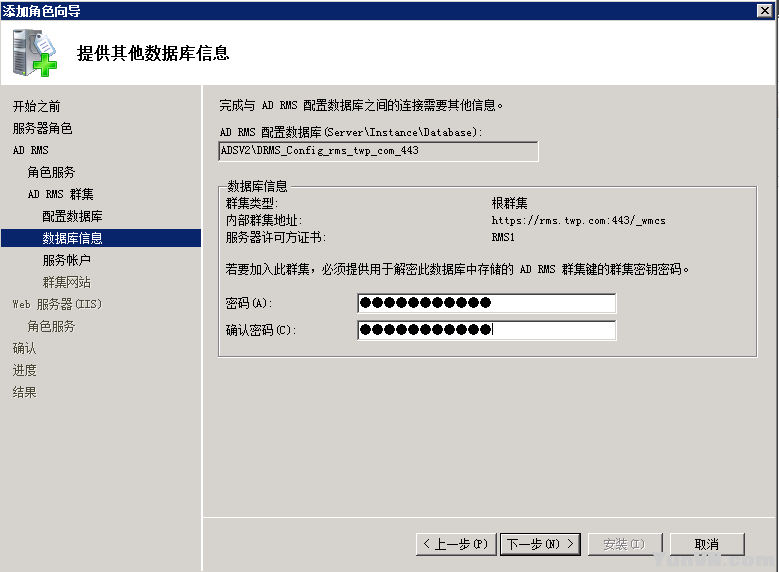Cancel the wizard with 取消
This screenshot has height=572, width=779.
tap(707, 544)
